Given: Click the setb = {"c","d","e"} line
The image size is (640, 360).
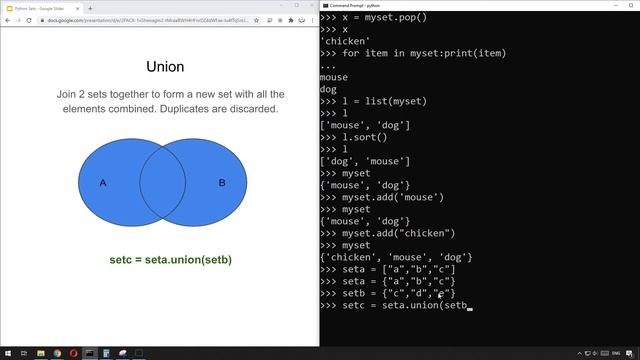Looking at the screenshot, I should click(x=388, y=293).
